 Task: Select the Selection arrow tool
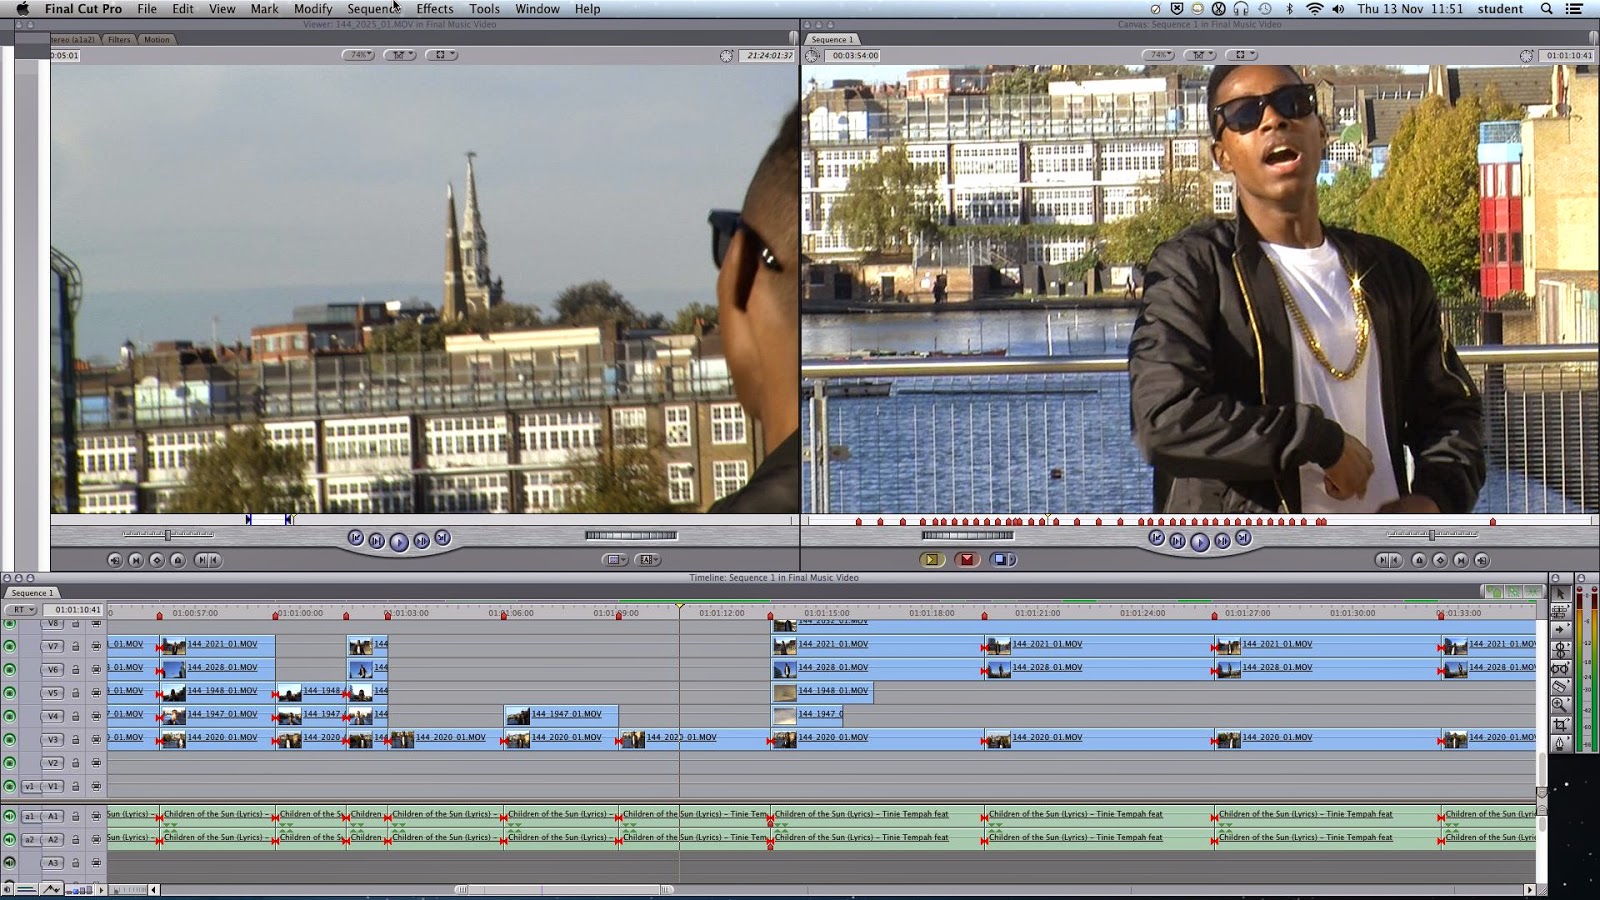[1560, 594]
